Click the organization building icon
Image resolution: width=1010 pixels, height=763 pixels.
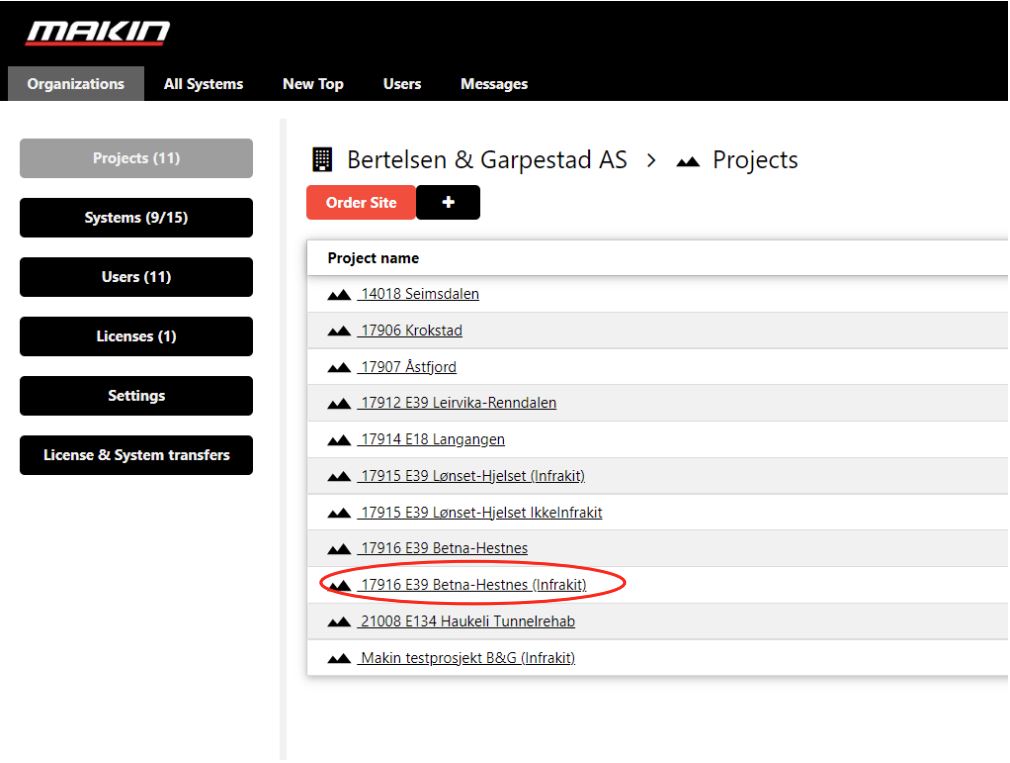(x=322, y=160)
